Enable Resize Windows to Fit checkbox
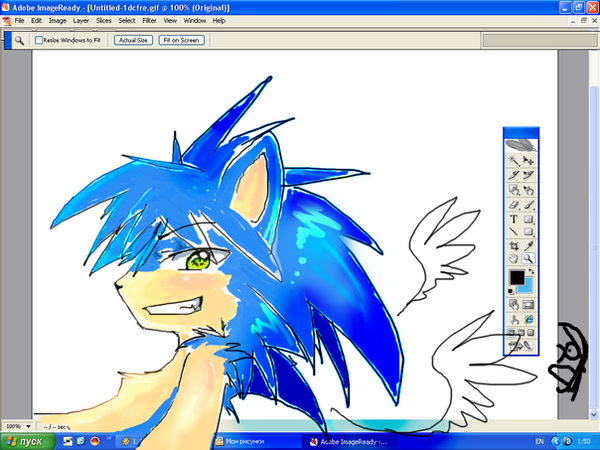The image size is (600, 450). point(39,40)
